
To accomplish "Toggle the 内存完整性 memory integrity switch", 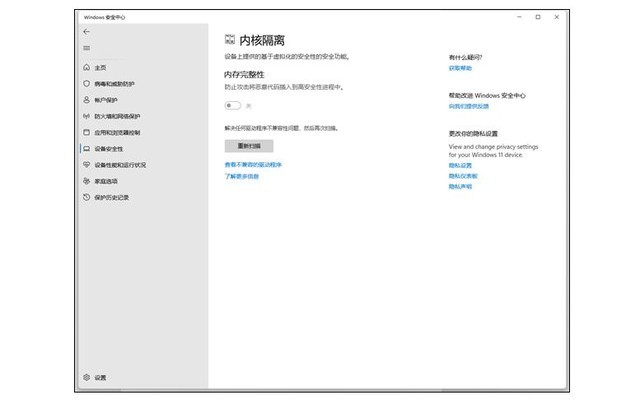I will coord(233,106).
